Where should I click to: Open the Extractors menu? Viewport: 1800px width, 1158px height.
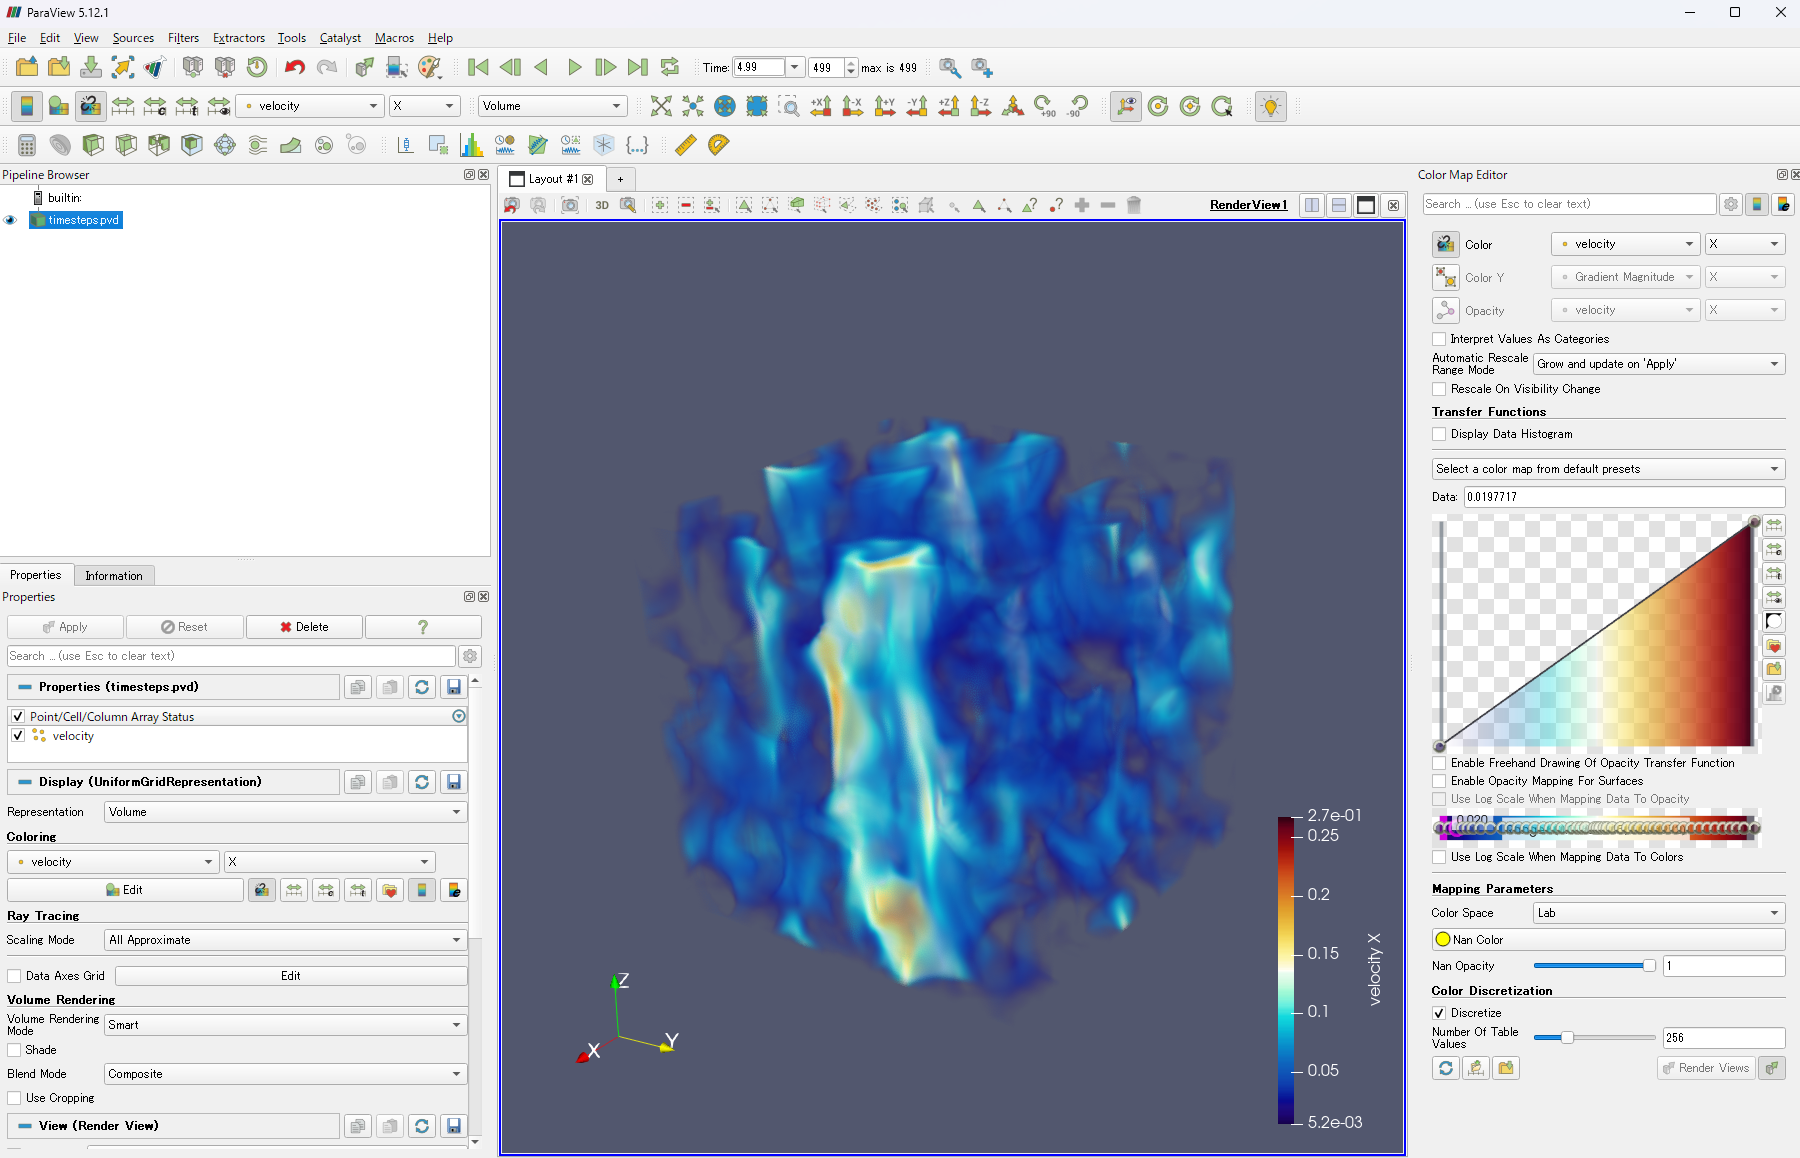[x=239, y=38]
